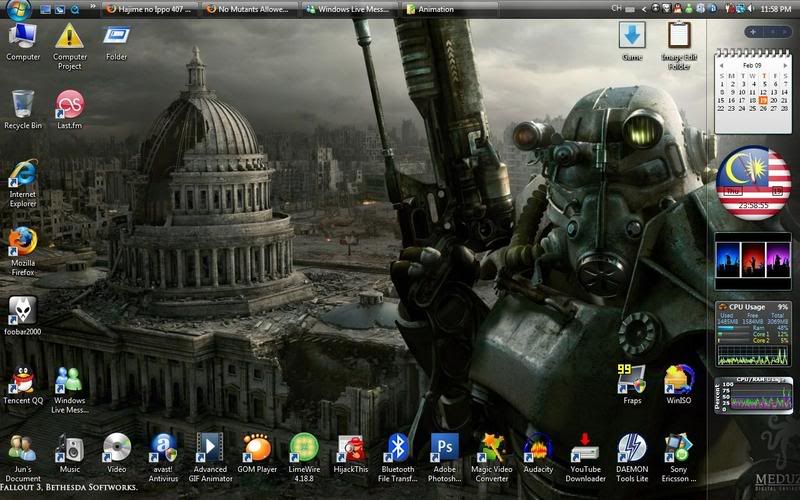Screen dimensions: 800x500
Task: Click Switch between windows in Quick Launch
Action: point(60,9)
